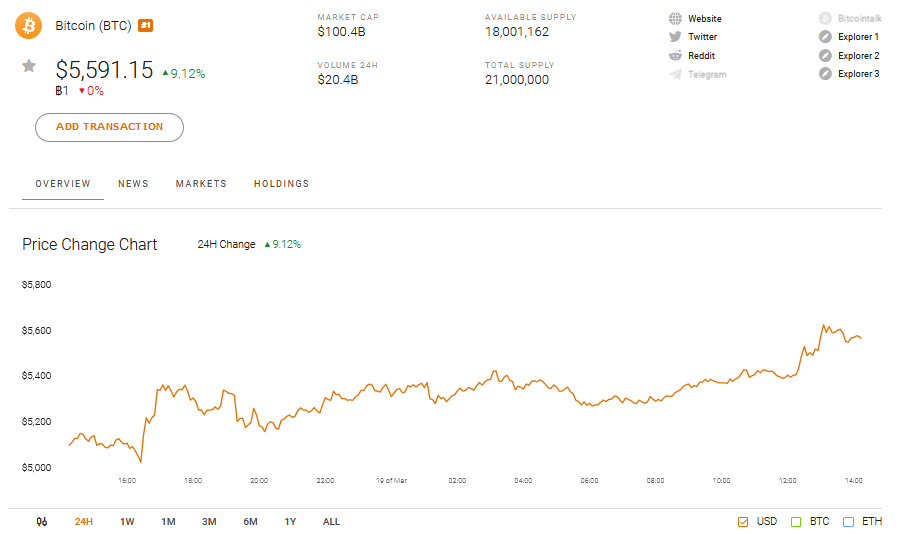Image resolution: width=914 pixels, height=534 pixels.
Task: Switch to the Markets tab
Action: [201, 184]
